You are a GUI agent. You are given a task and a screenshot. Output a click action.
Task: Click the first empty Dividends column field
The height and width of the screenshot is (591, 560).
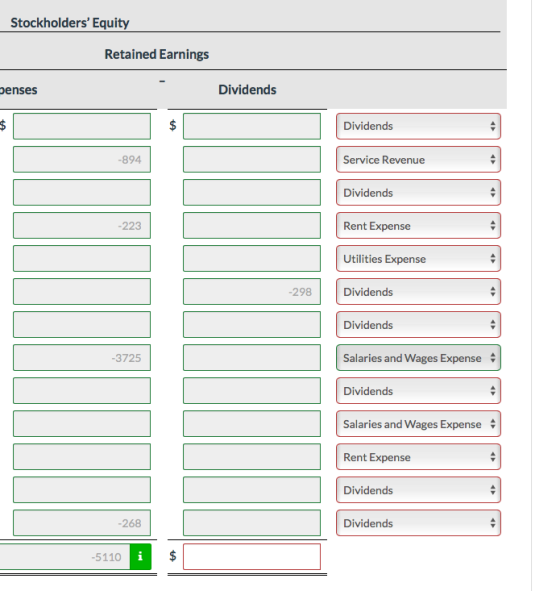[x=252, y=126]
